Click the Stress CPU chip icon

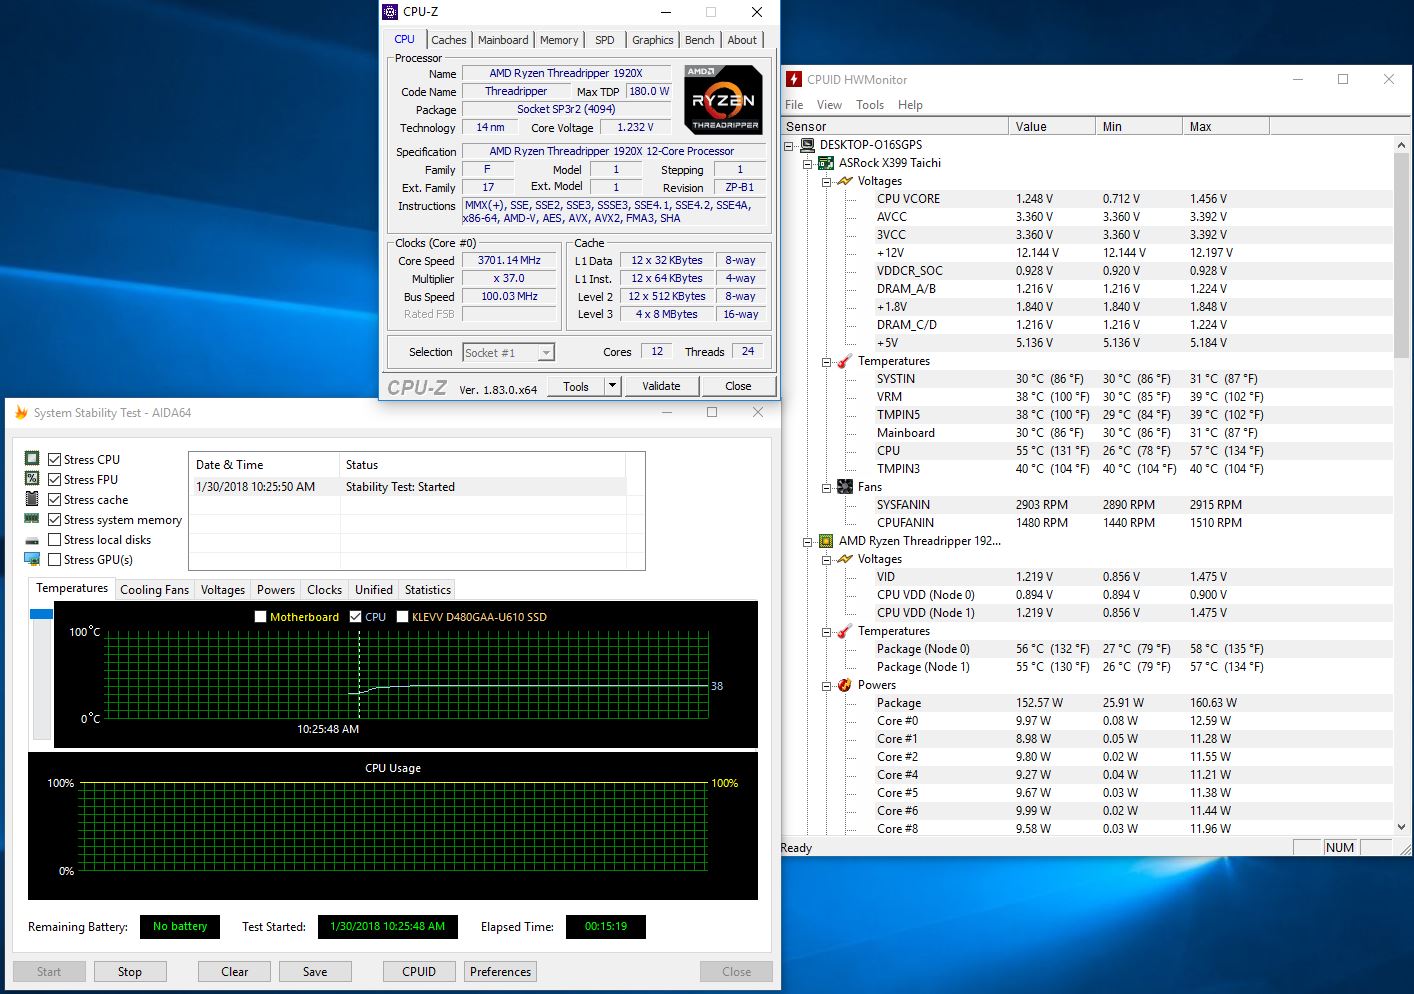32,459
